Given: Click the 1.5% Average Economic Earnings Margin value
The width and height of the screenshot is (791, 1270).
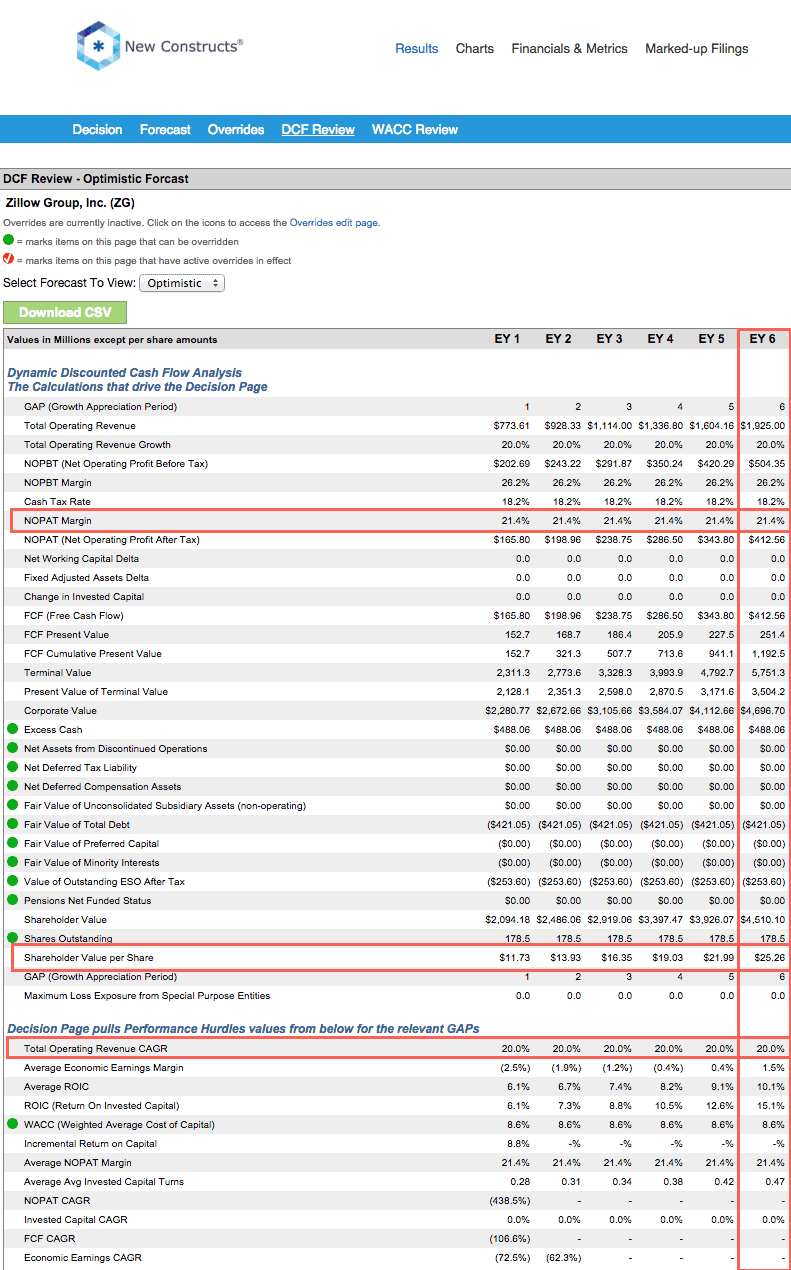Looking at the screenshot, I should (x=774, y=1067).
